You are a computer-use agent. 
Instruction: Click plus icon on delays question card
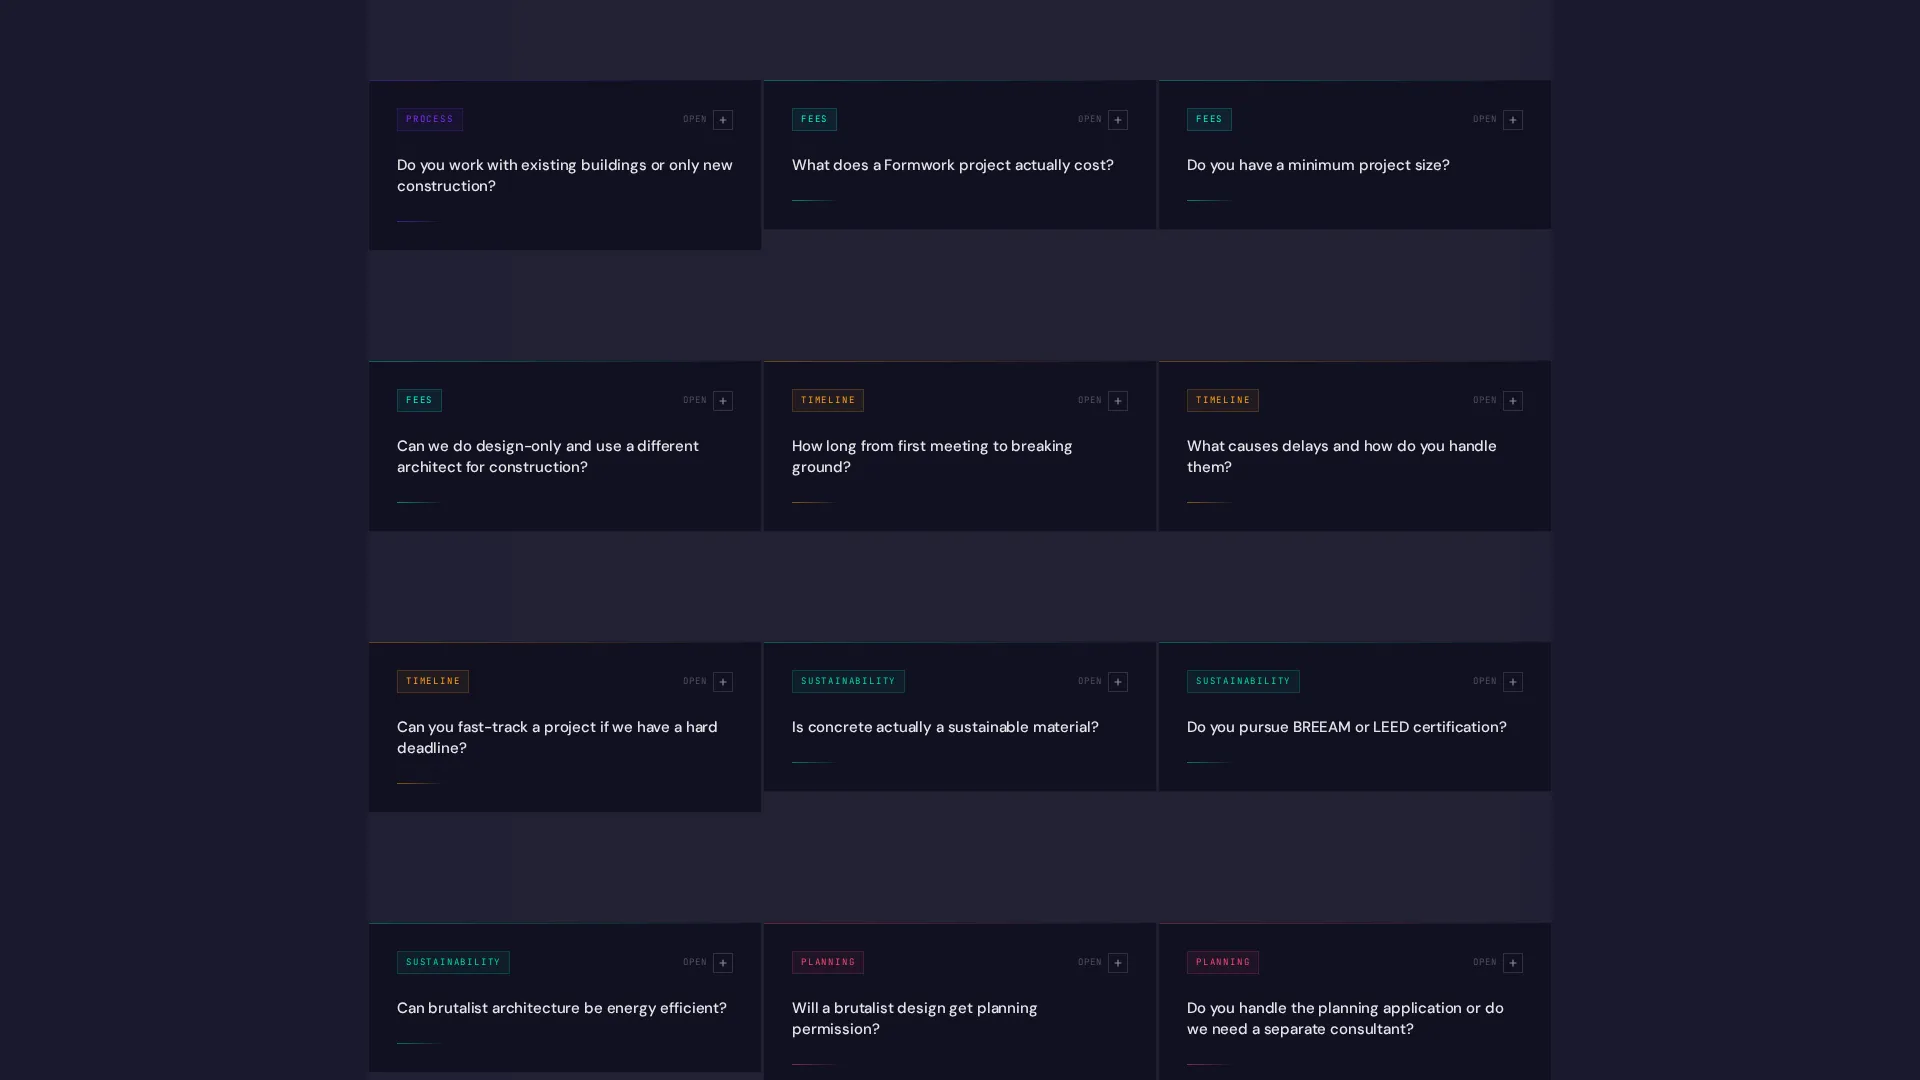tap(1512, 401)
